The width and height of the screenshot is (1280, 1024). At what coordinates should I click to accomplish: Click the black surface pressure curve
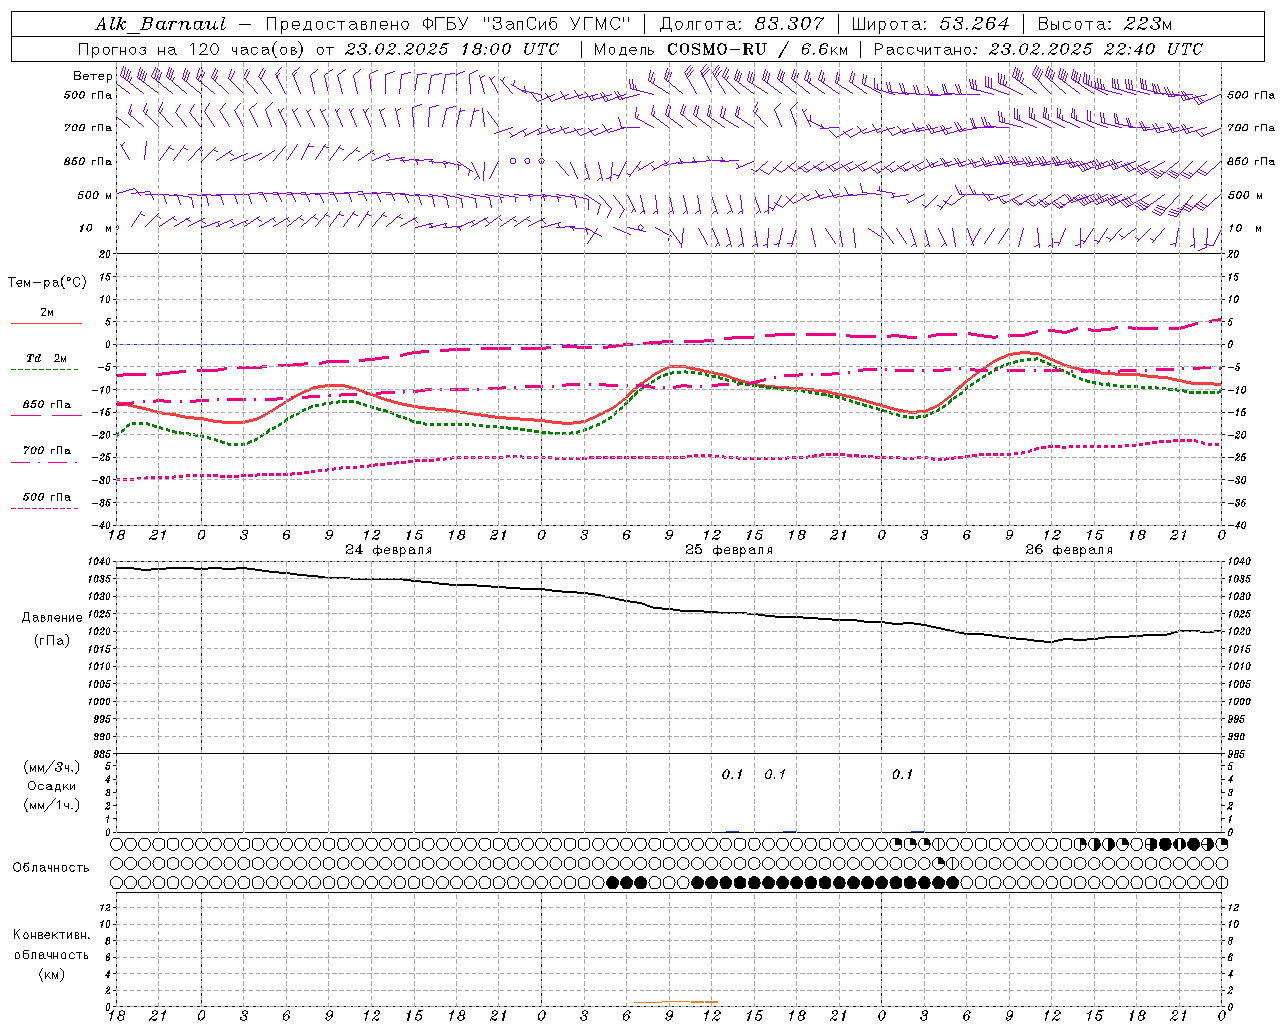click(670, 608)
